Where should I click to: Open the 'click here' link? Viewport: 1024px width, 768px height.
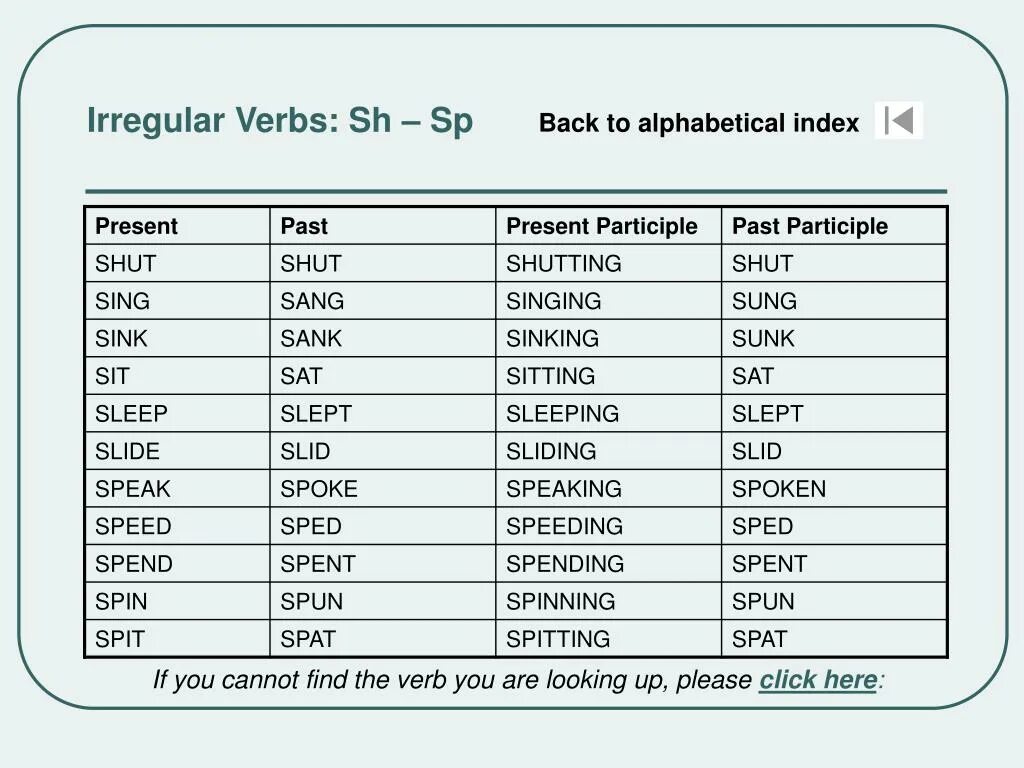tap(817, 681)
